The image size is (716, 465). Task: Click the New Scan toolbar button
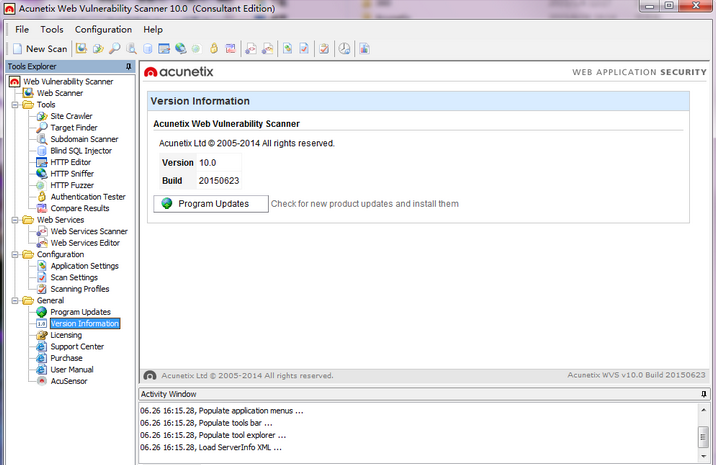point(40,48)
